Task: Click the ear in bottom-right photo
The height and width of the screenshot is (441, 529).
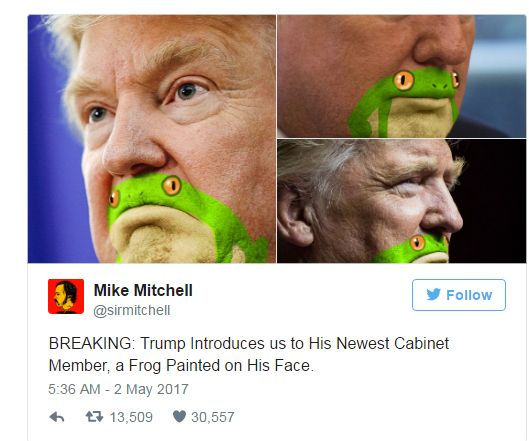Action: 294,219
